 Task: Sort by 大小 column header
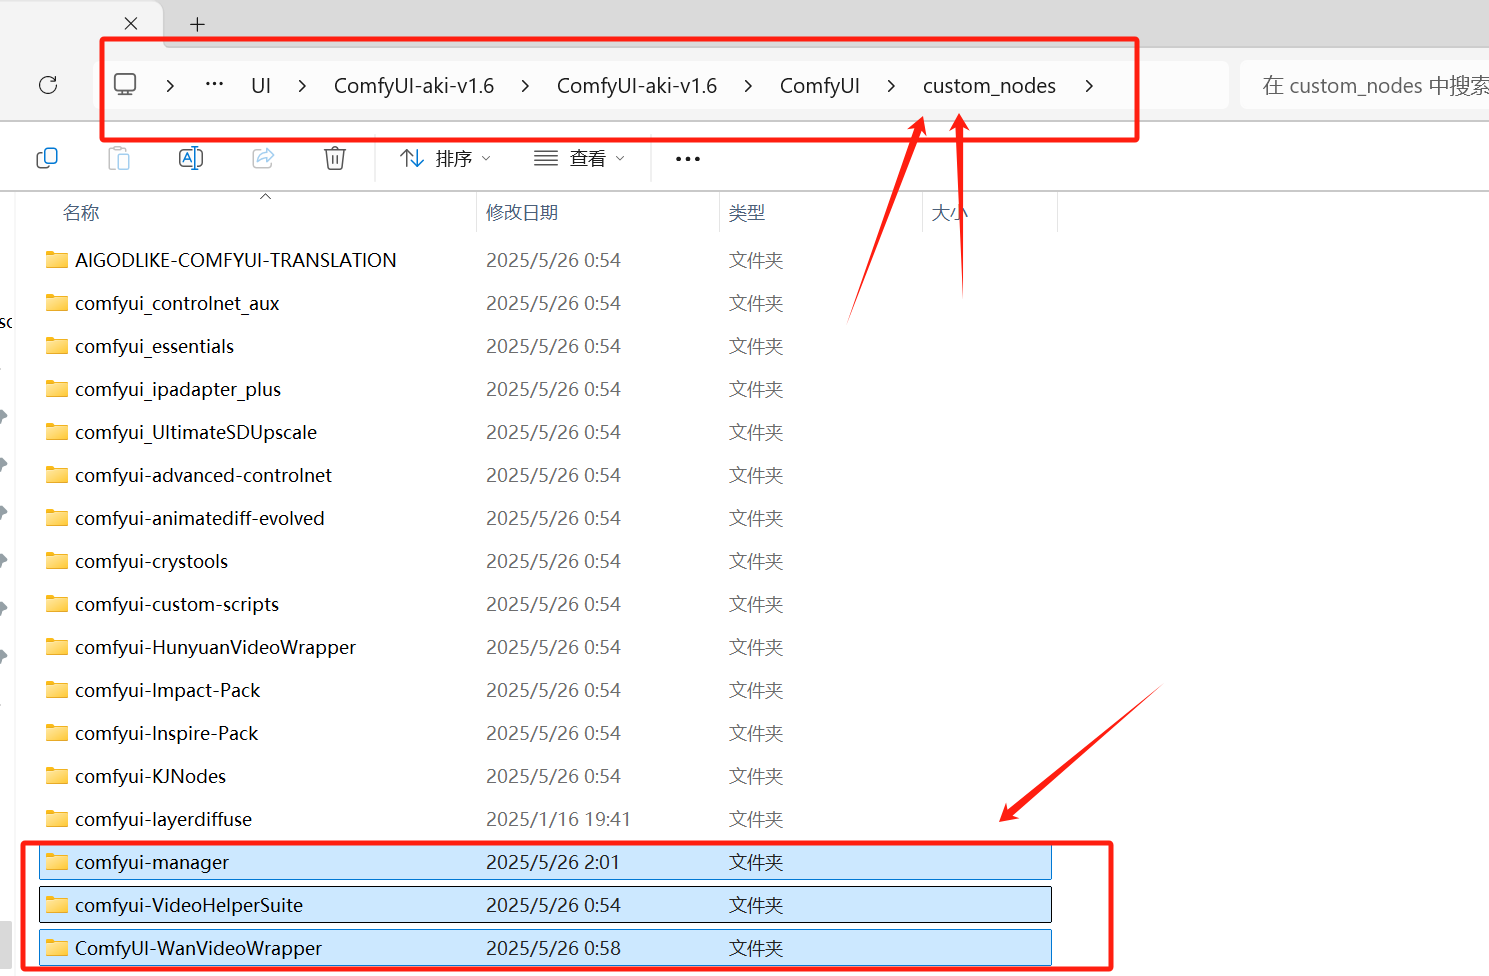pyautogui.click(x=950, y=213)
